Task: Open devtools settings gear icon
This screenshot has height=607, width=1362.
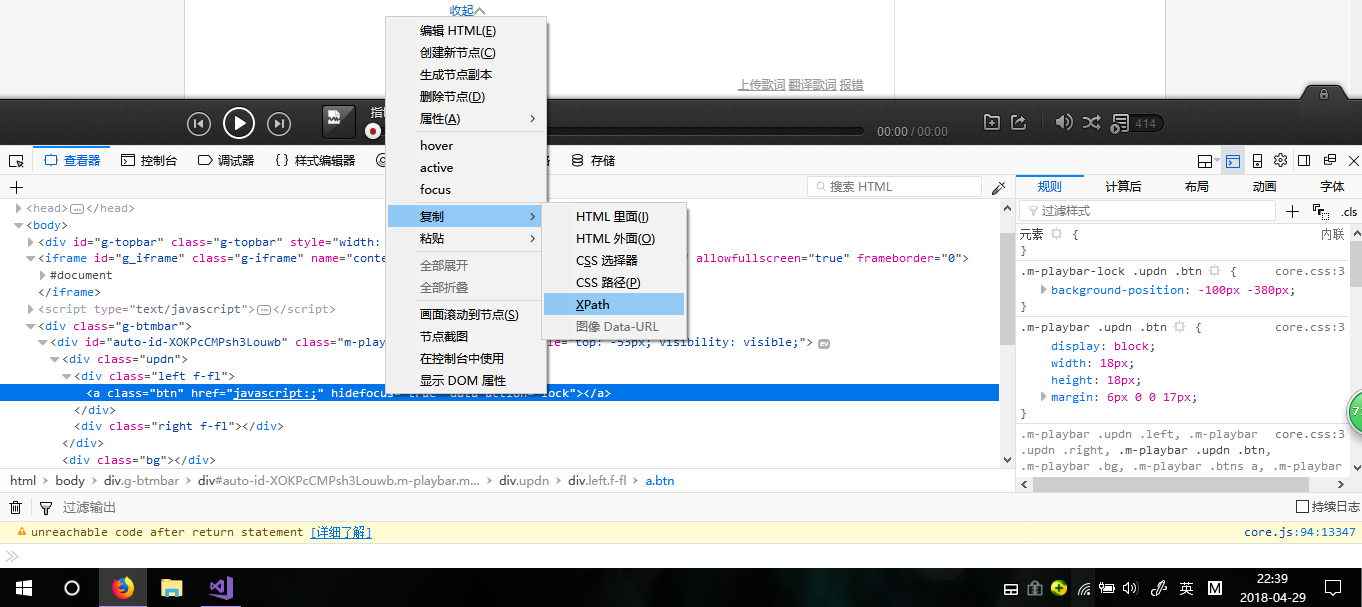Action: coord(1280,160)
